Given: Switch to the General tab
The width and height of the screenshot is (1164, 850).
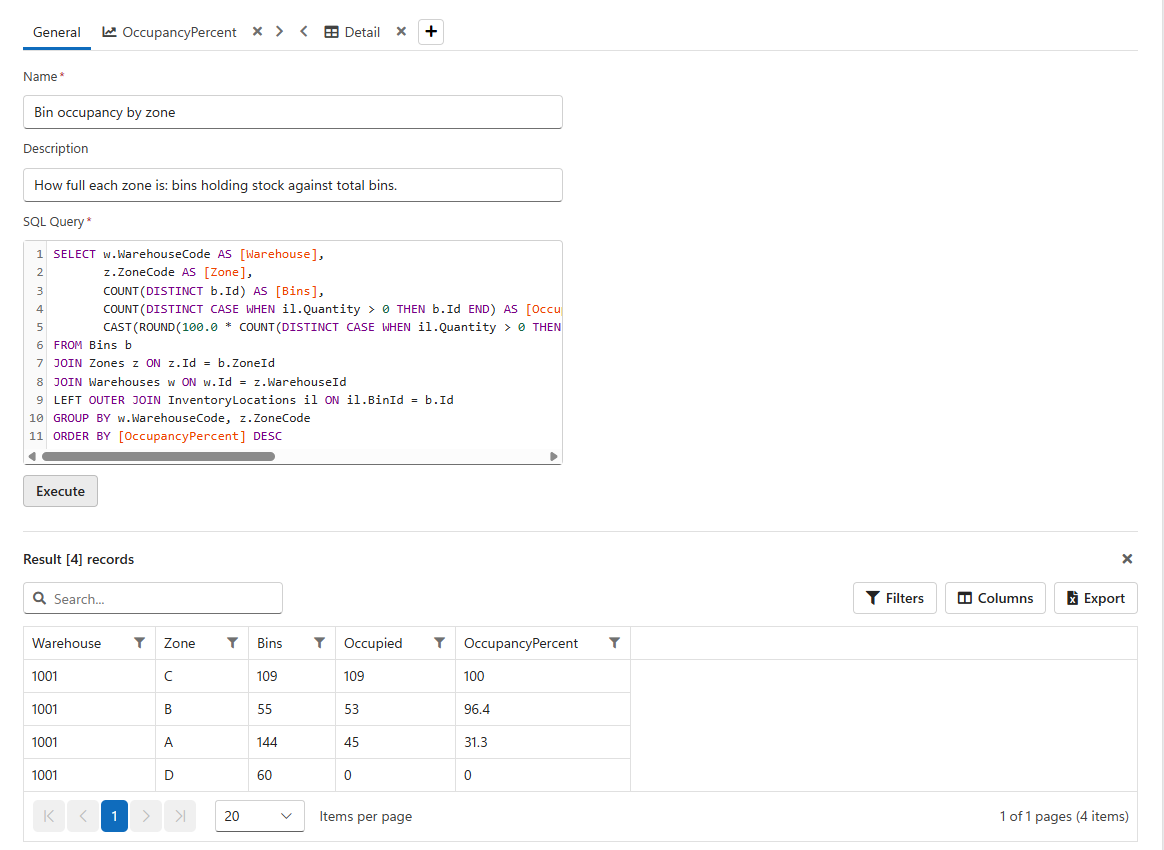Looking at the screenshot, I should coord(56,32).
